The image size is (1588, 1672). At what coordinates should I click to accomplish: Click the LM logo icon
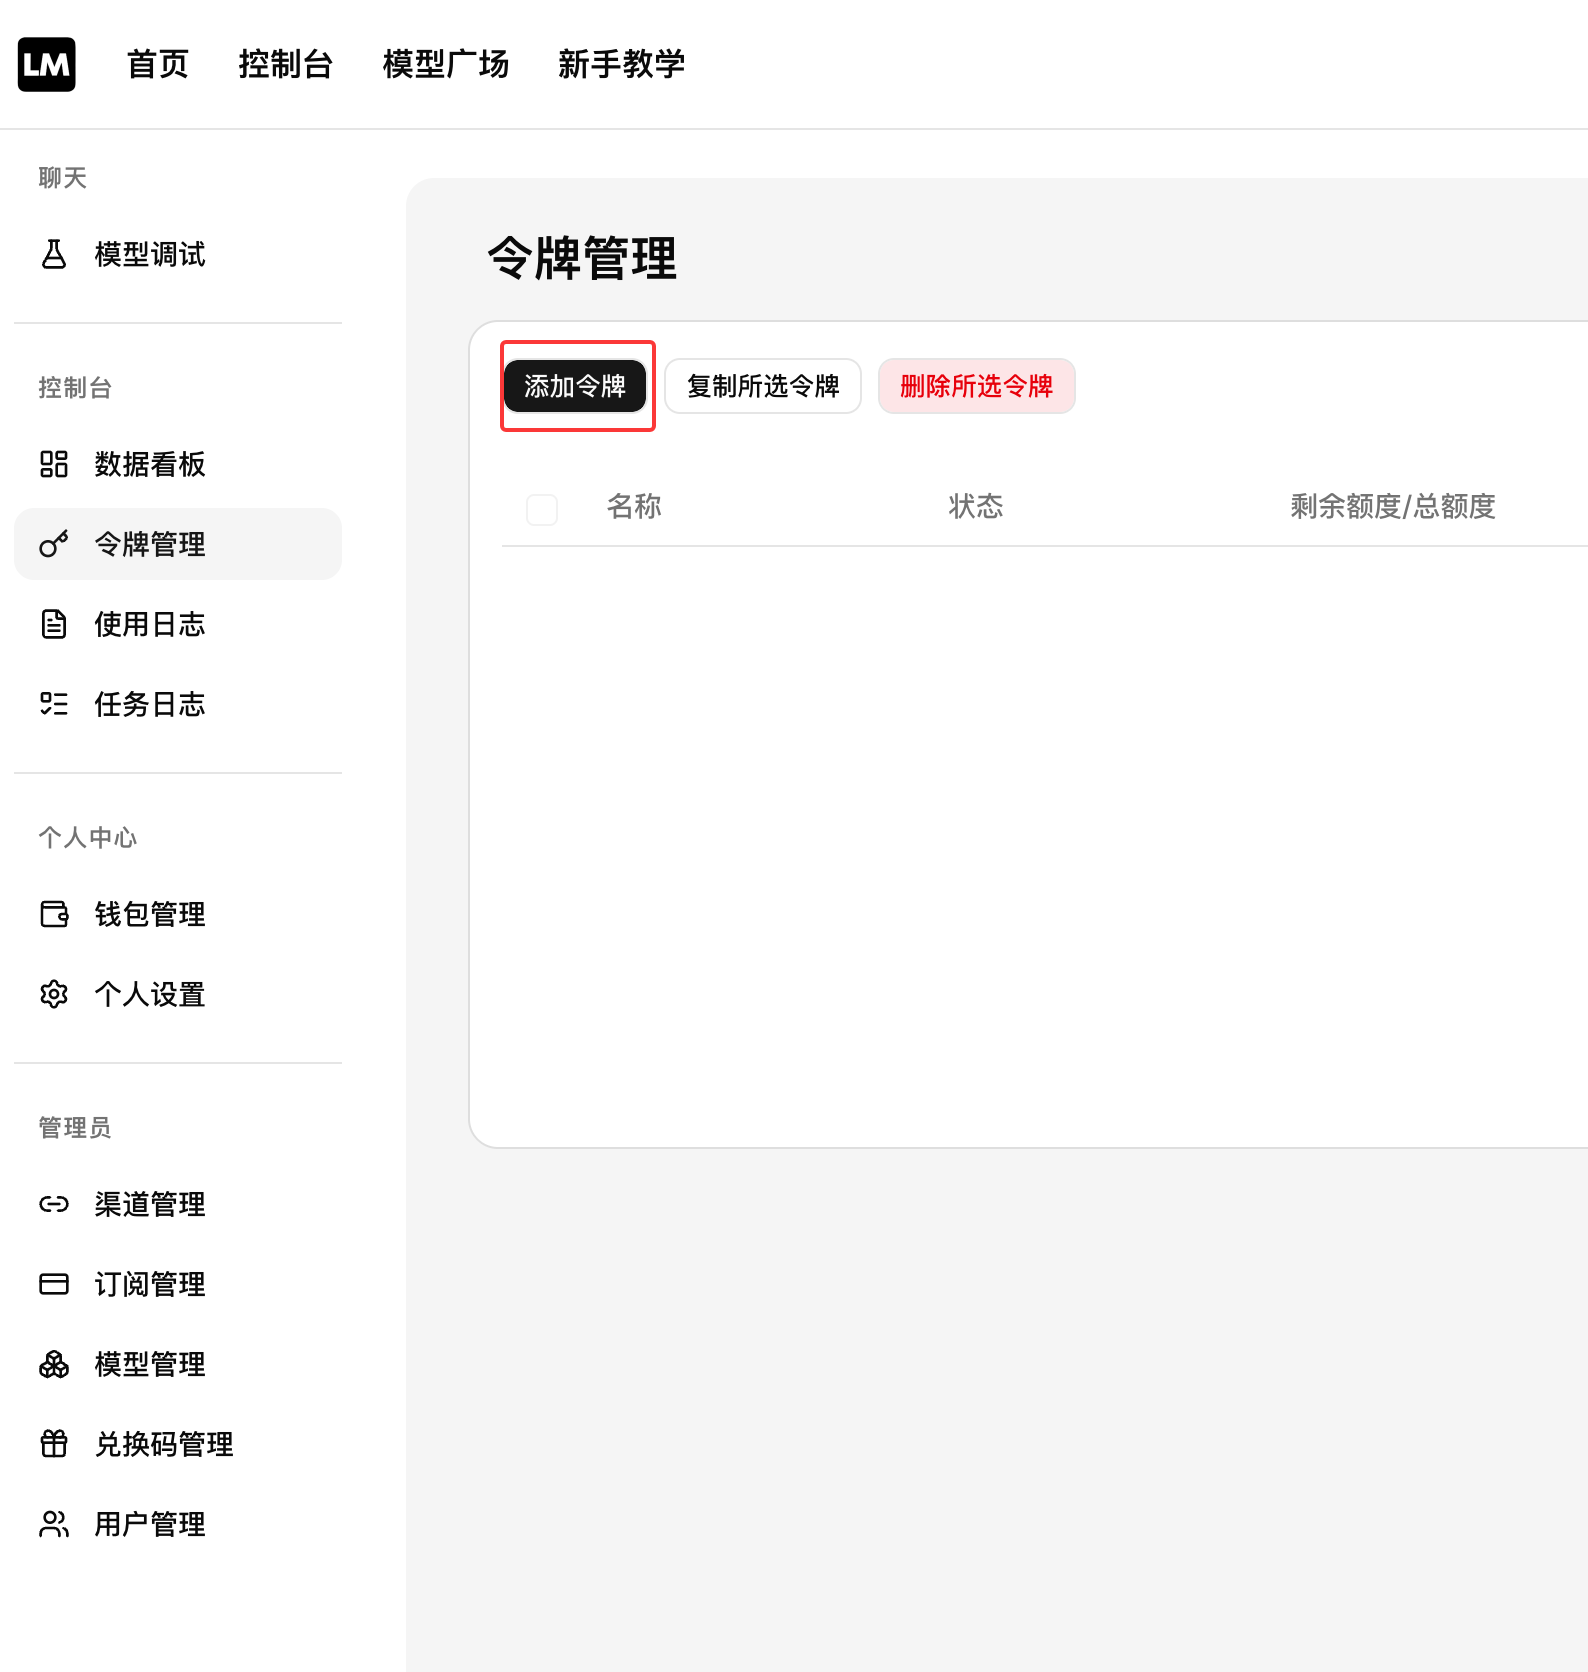pyautogui.click(x=47, y=65)
